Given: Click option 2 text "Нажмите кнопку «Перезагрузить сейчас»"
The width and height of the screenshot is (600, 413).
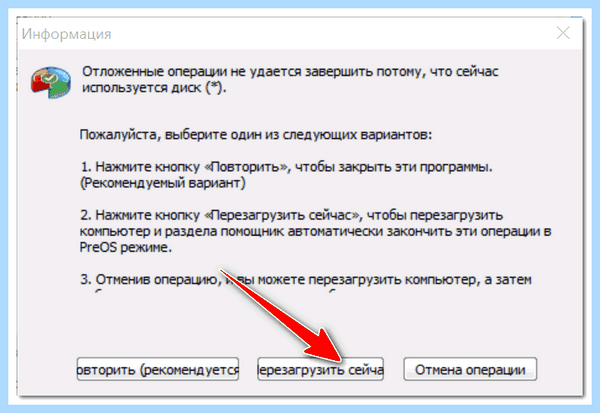Looking at the screenshot, I should pos(228,215).
